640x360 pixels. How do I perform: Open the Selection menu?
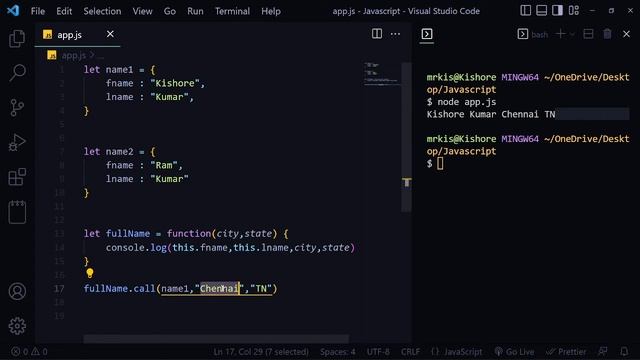(x=102, y=11)
